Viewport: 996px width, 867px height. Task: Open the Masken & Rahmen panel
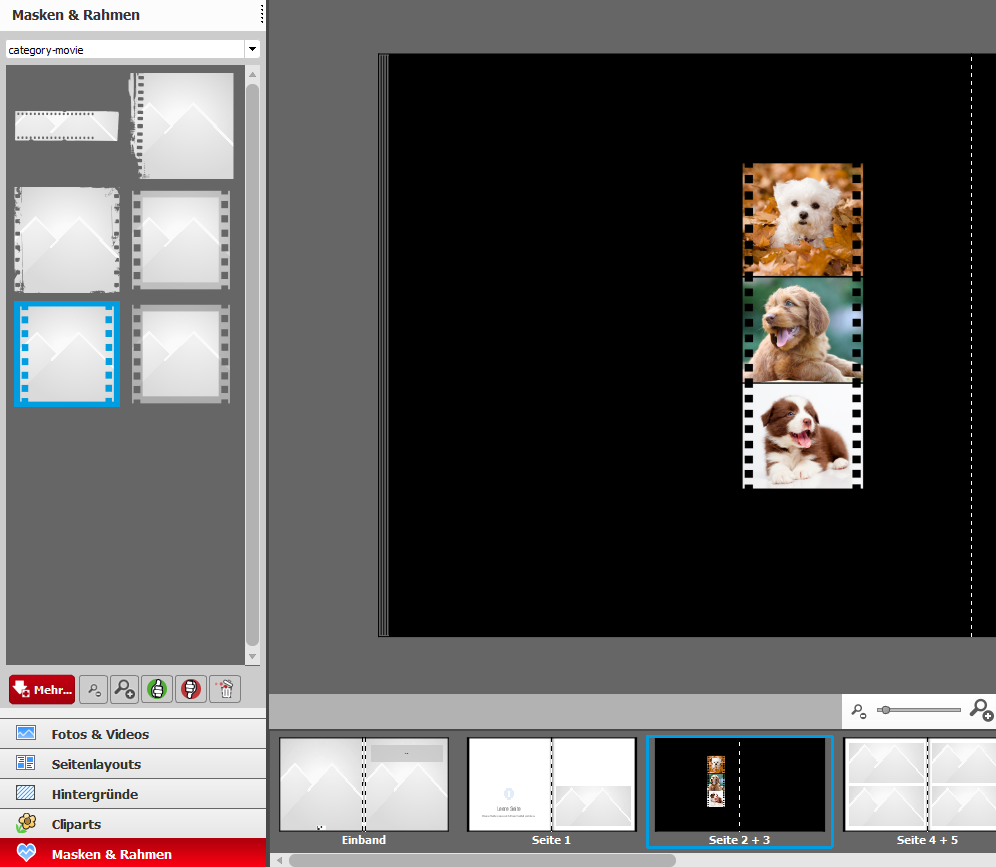(x=133, y=854)
